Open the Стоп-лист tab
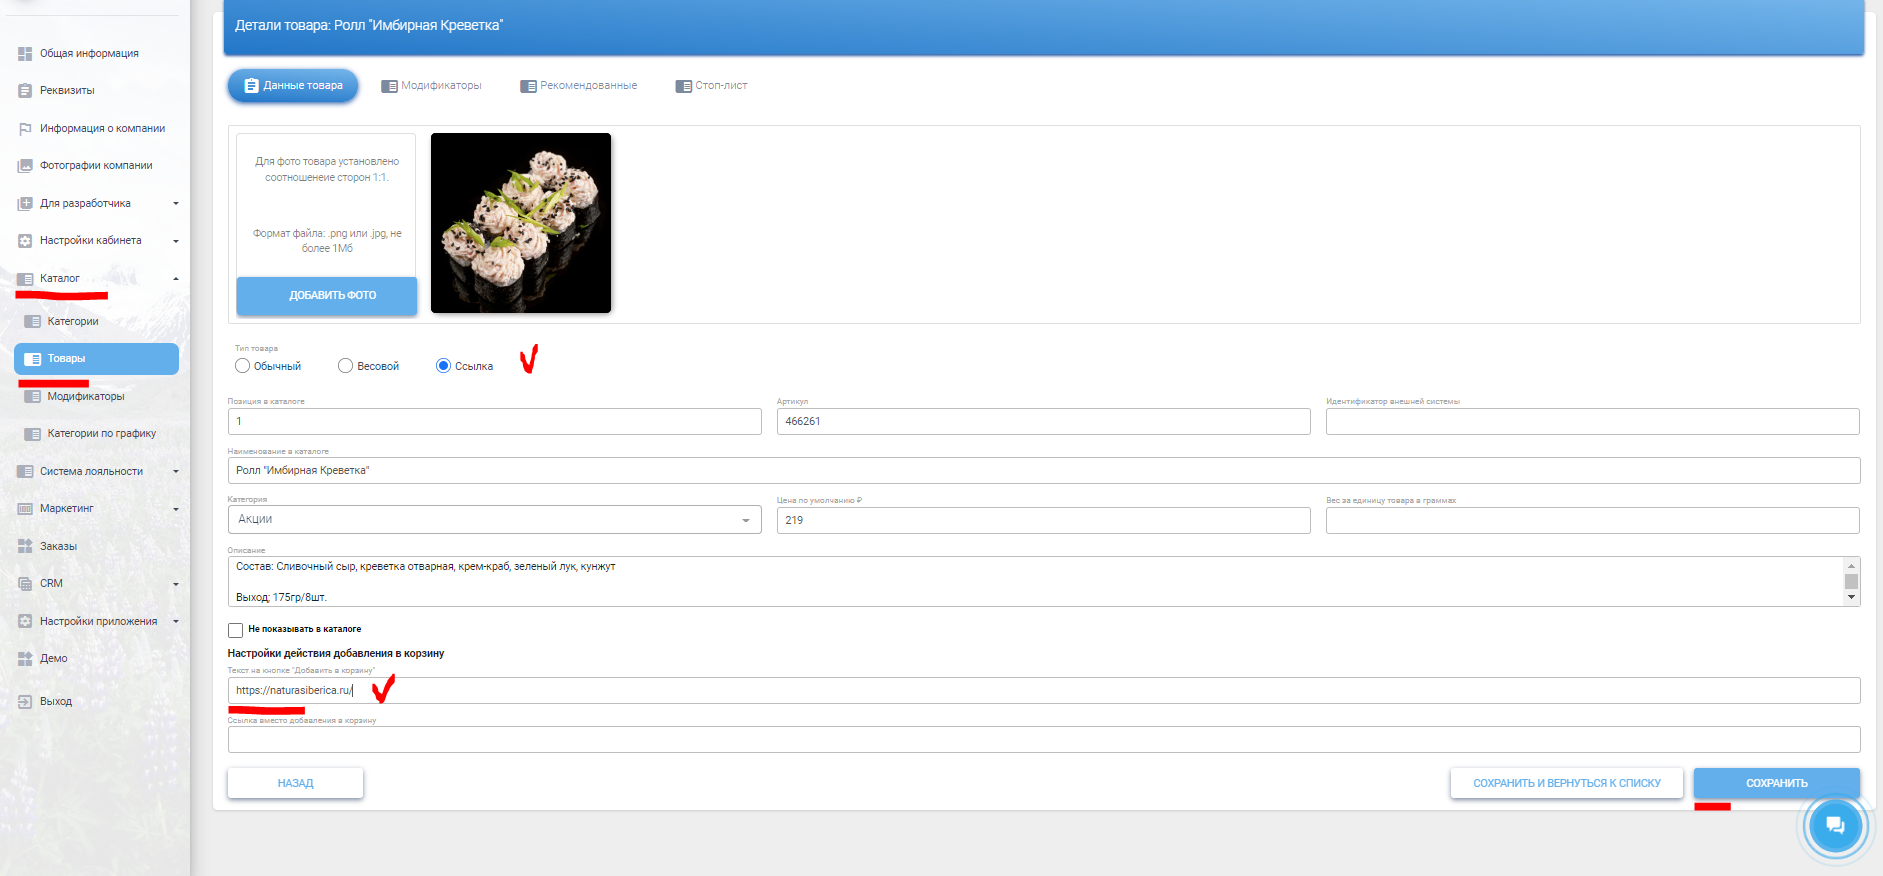 coord(711,86)
